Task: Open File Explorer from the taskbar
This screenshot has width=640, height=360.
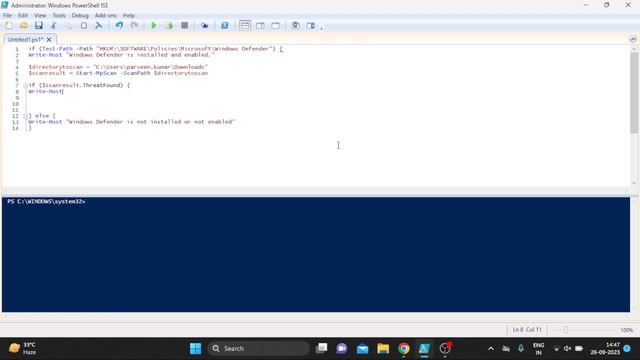Action: 383,349
